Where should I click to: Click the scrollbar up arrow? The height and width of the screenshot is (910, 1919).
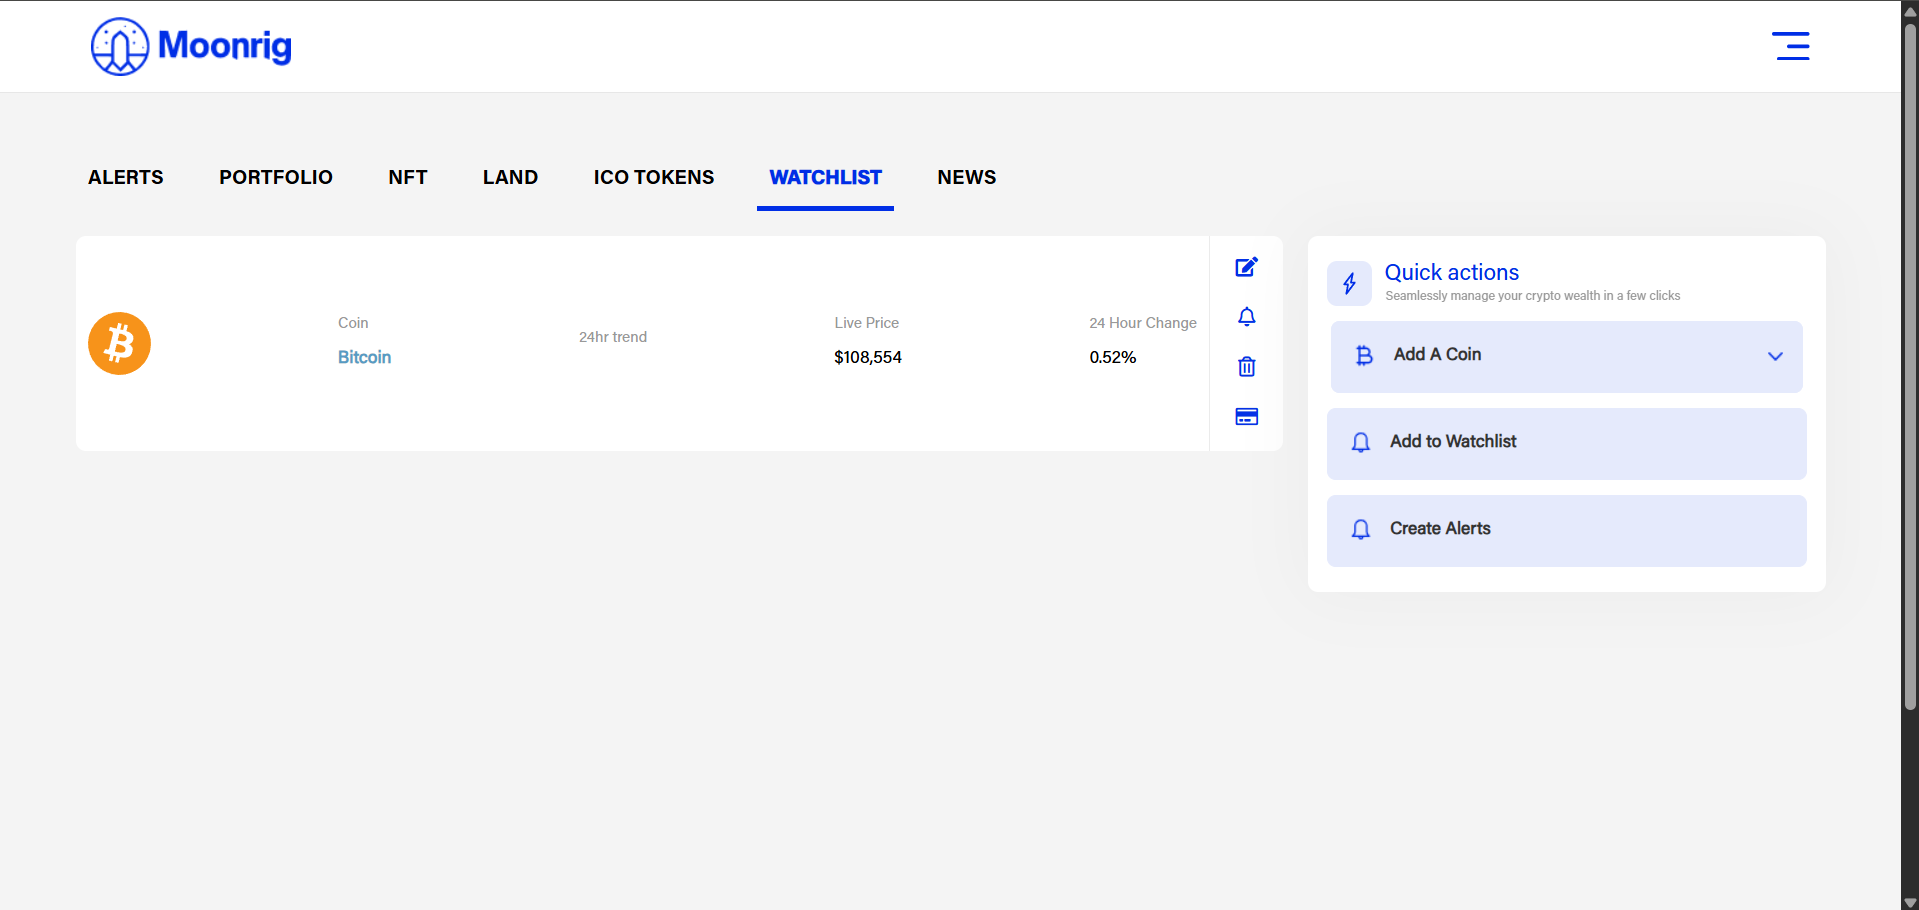pyautogui.click(x=1910, y=11)
